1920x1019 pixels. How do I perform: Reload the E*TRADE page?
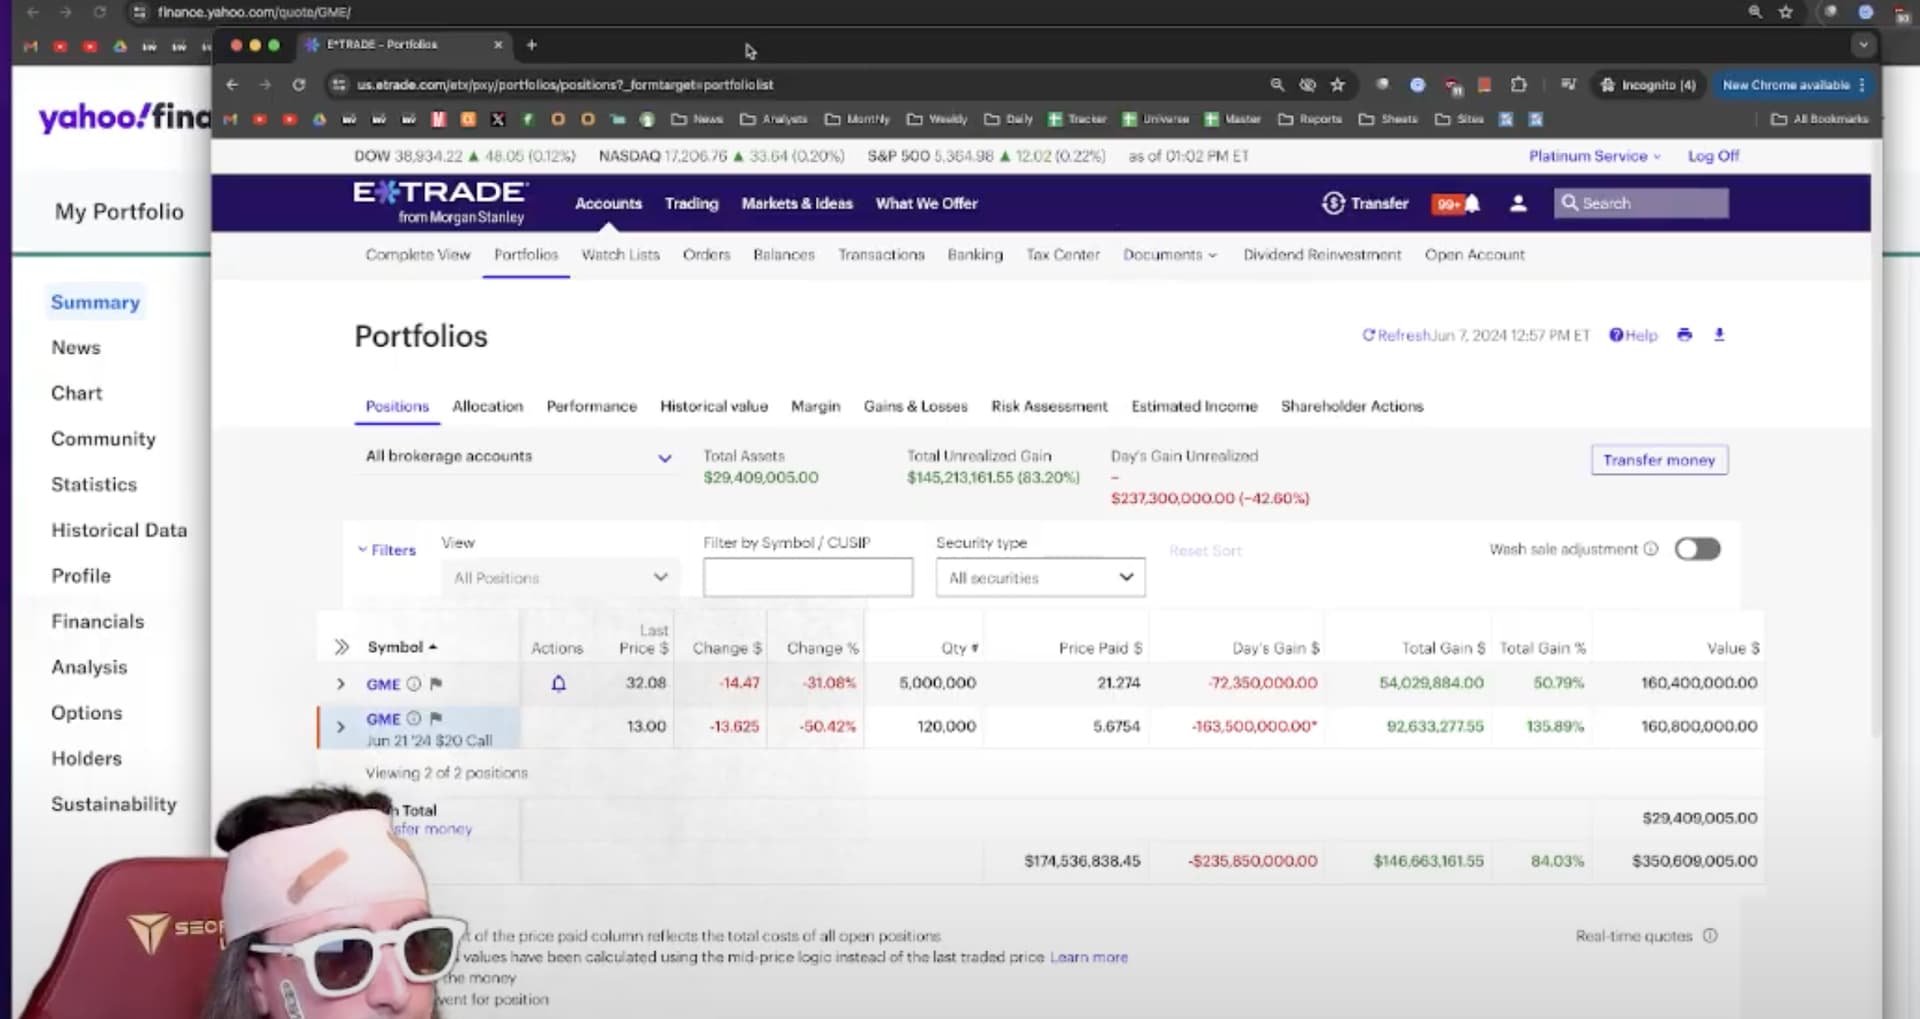pos(298,85)
